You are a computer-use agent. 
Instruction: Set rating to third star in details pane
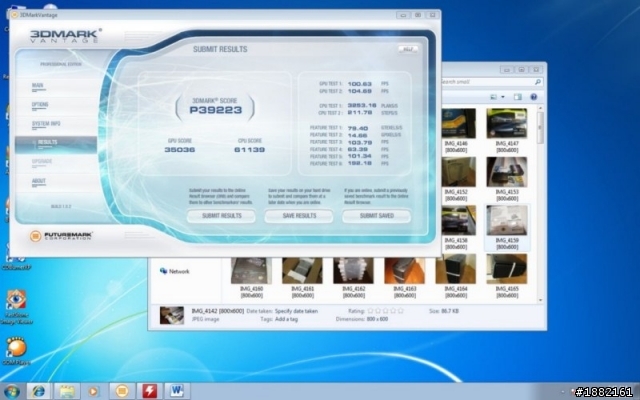coord(385,311)
